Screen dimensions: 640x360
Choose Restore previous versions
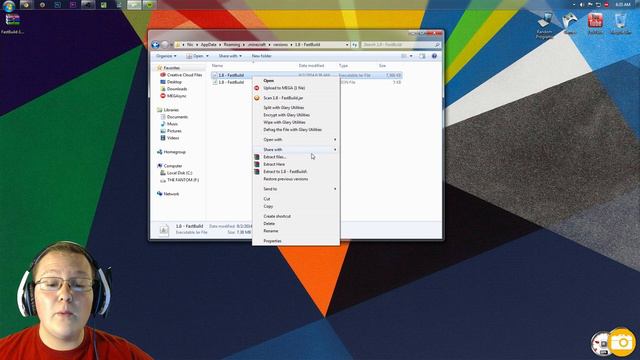(296, 179)
